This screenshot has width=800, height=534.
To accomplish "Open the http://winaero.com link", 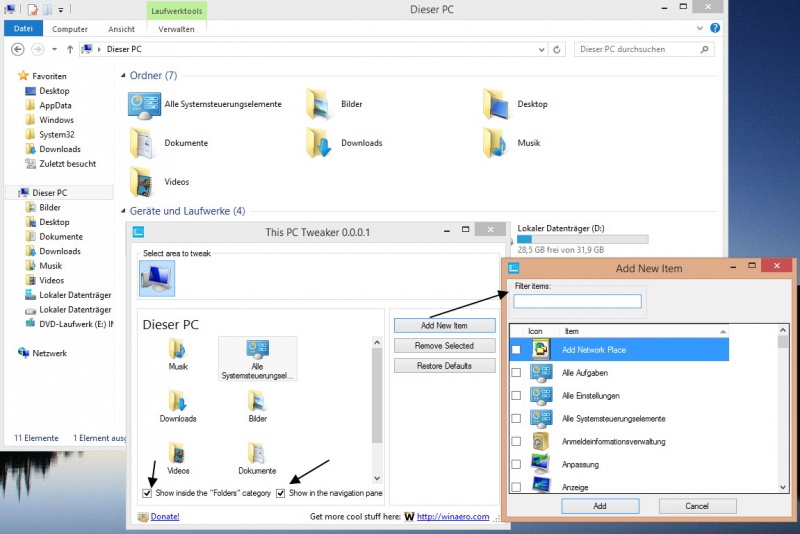I will point(453,517).
